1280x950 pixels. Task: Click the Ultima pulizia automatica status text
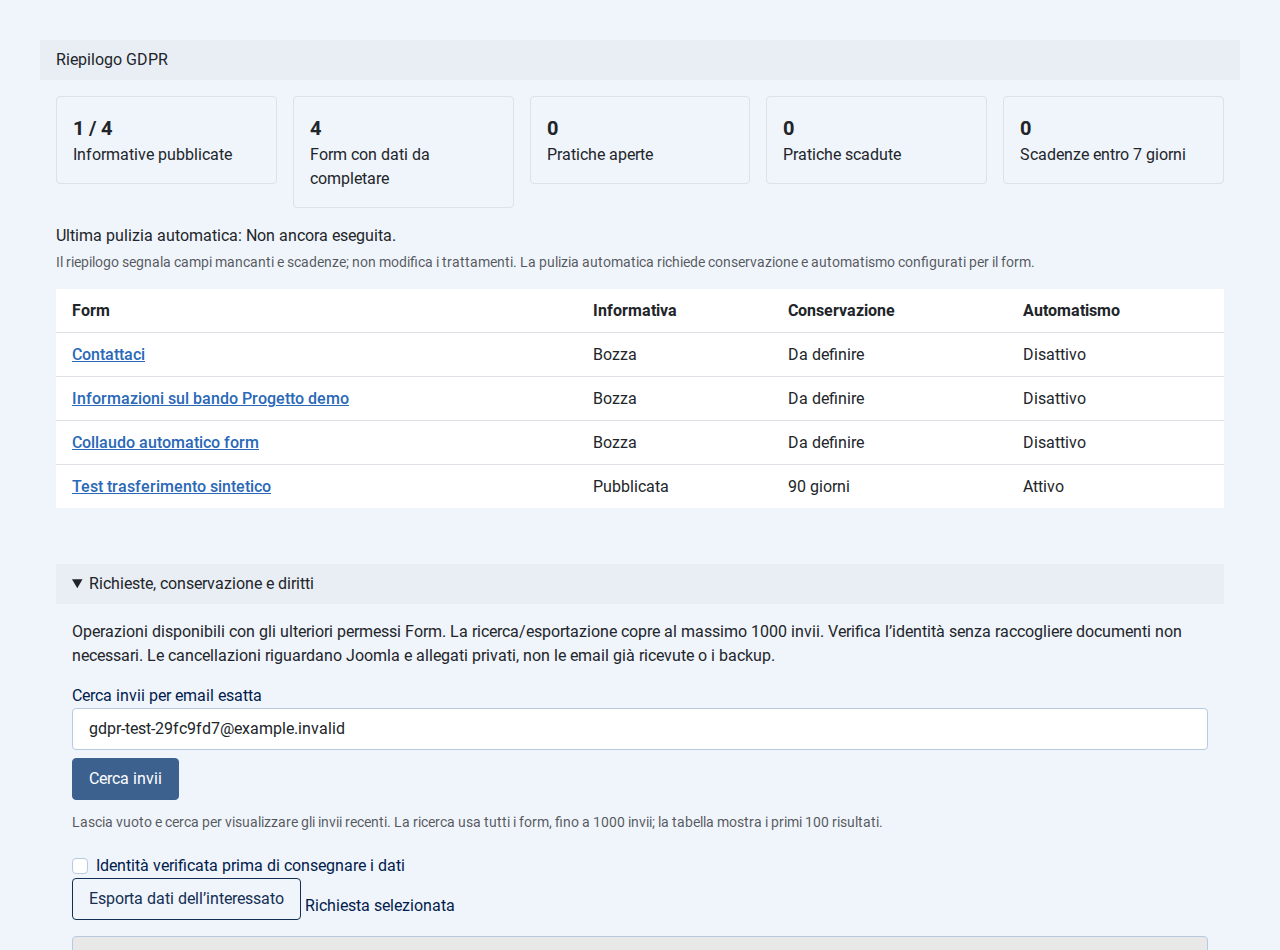coord(226,236)
